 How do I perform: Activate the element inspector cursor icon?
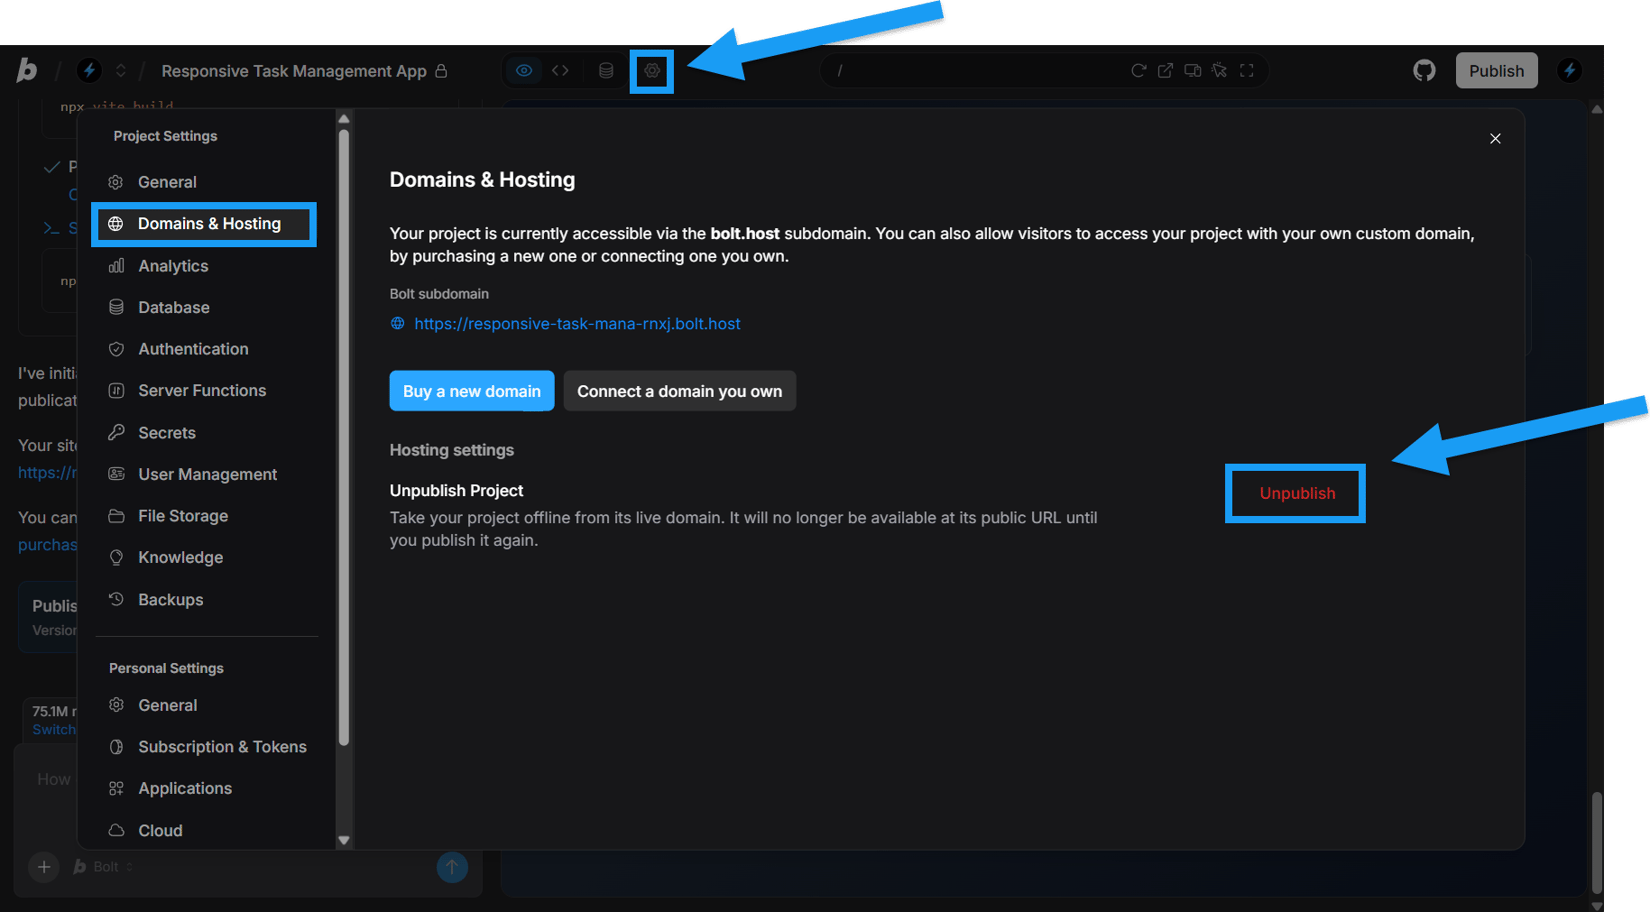tap(1219, 71)
